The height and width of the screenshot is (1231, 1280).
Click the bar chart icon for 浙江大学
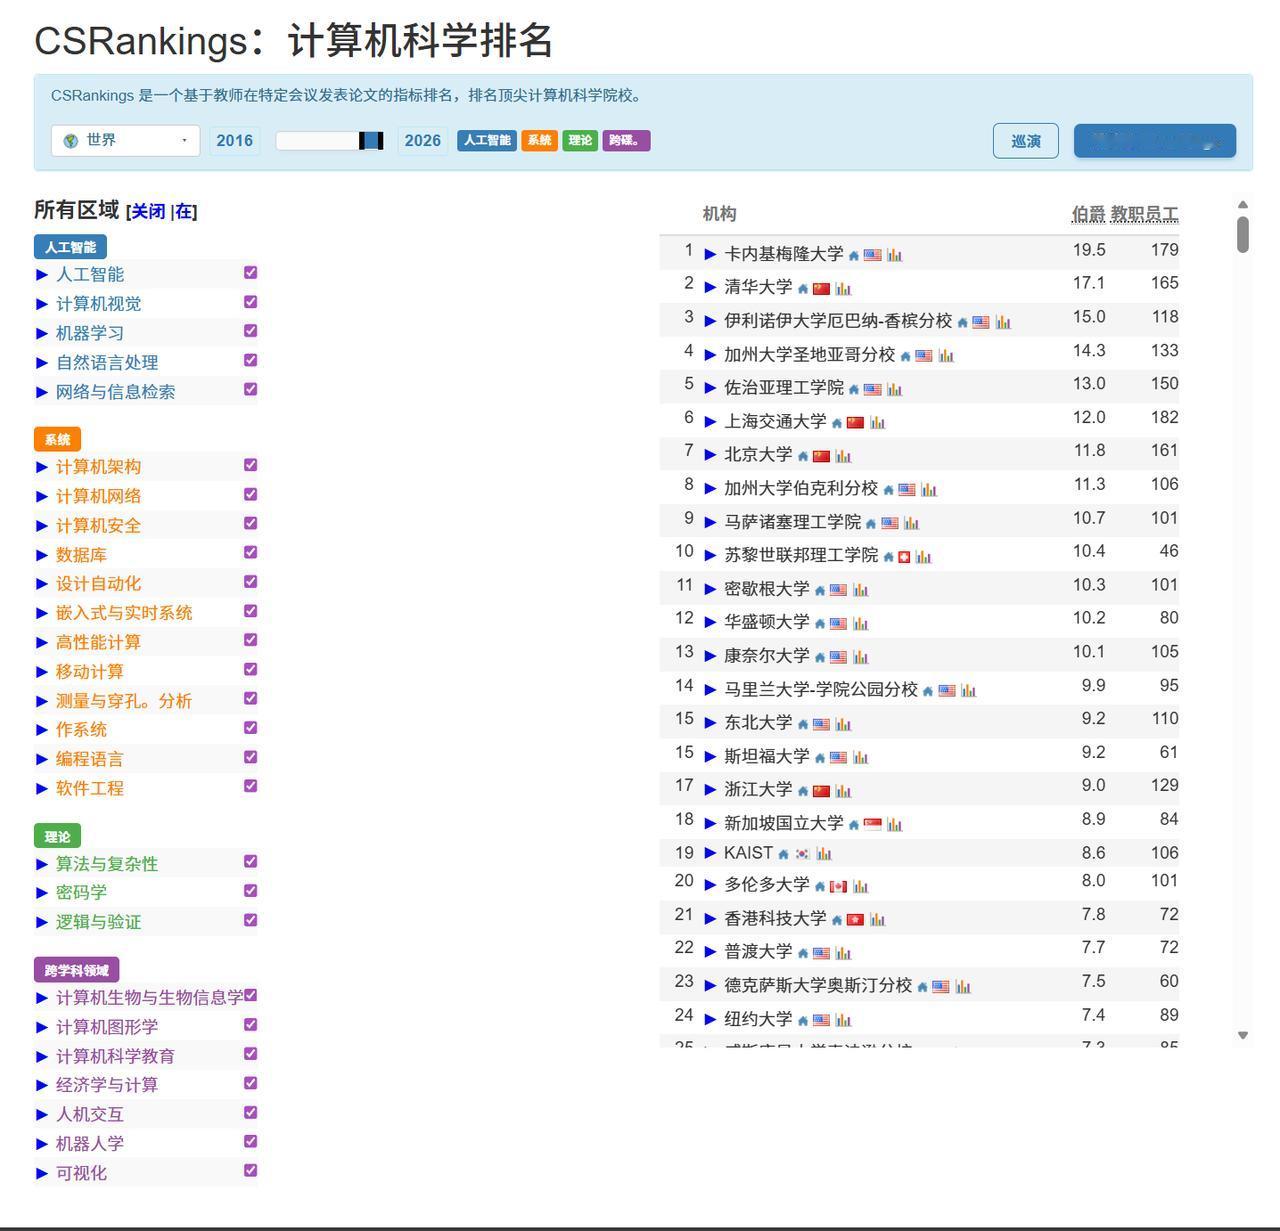[843, 790]
